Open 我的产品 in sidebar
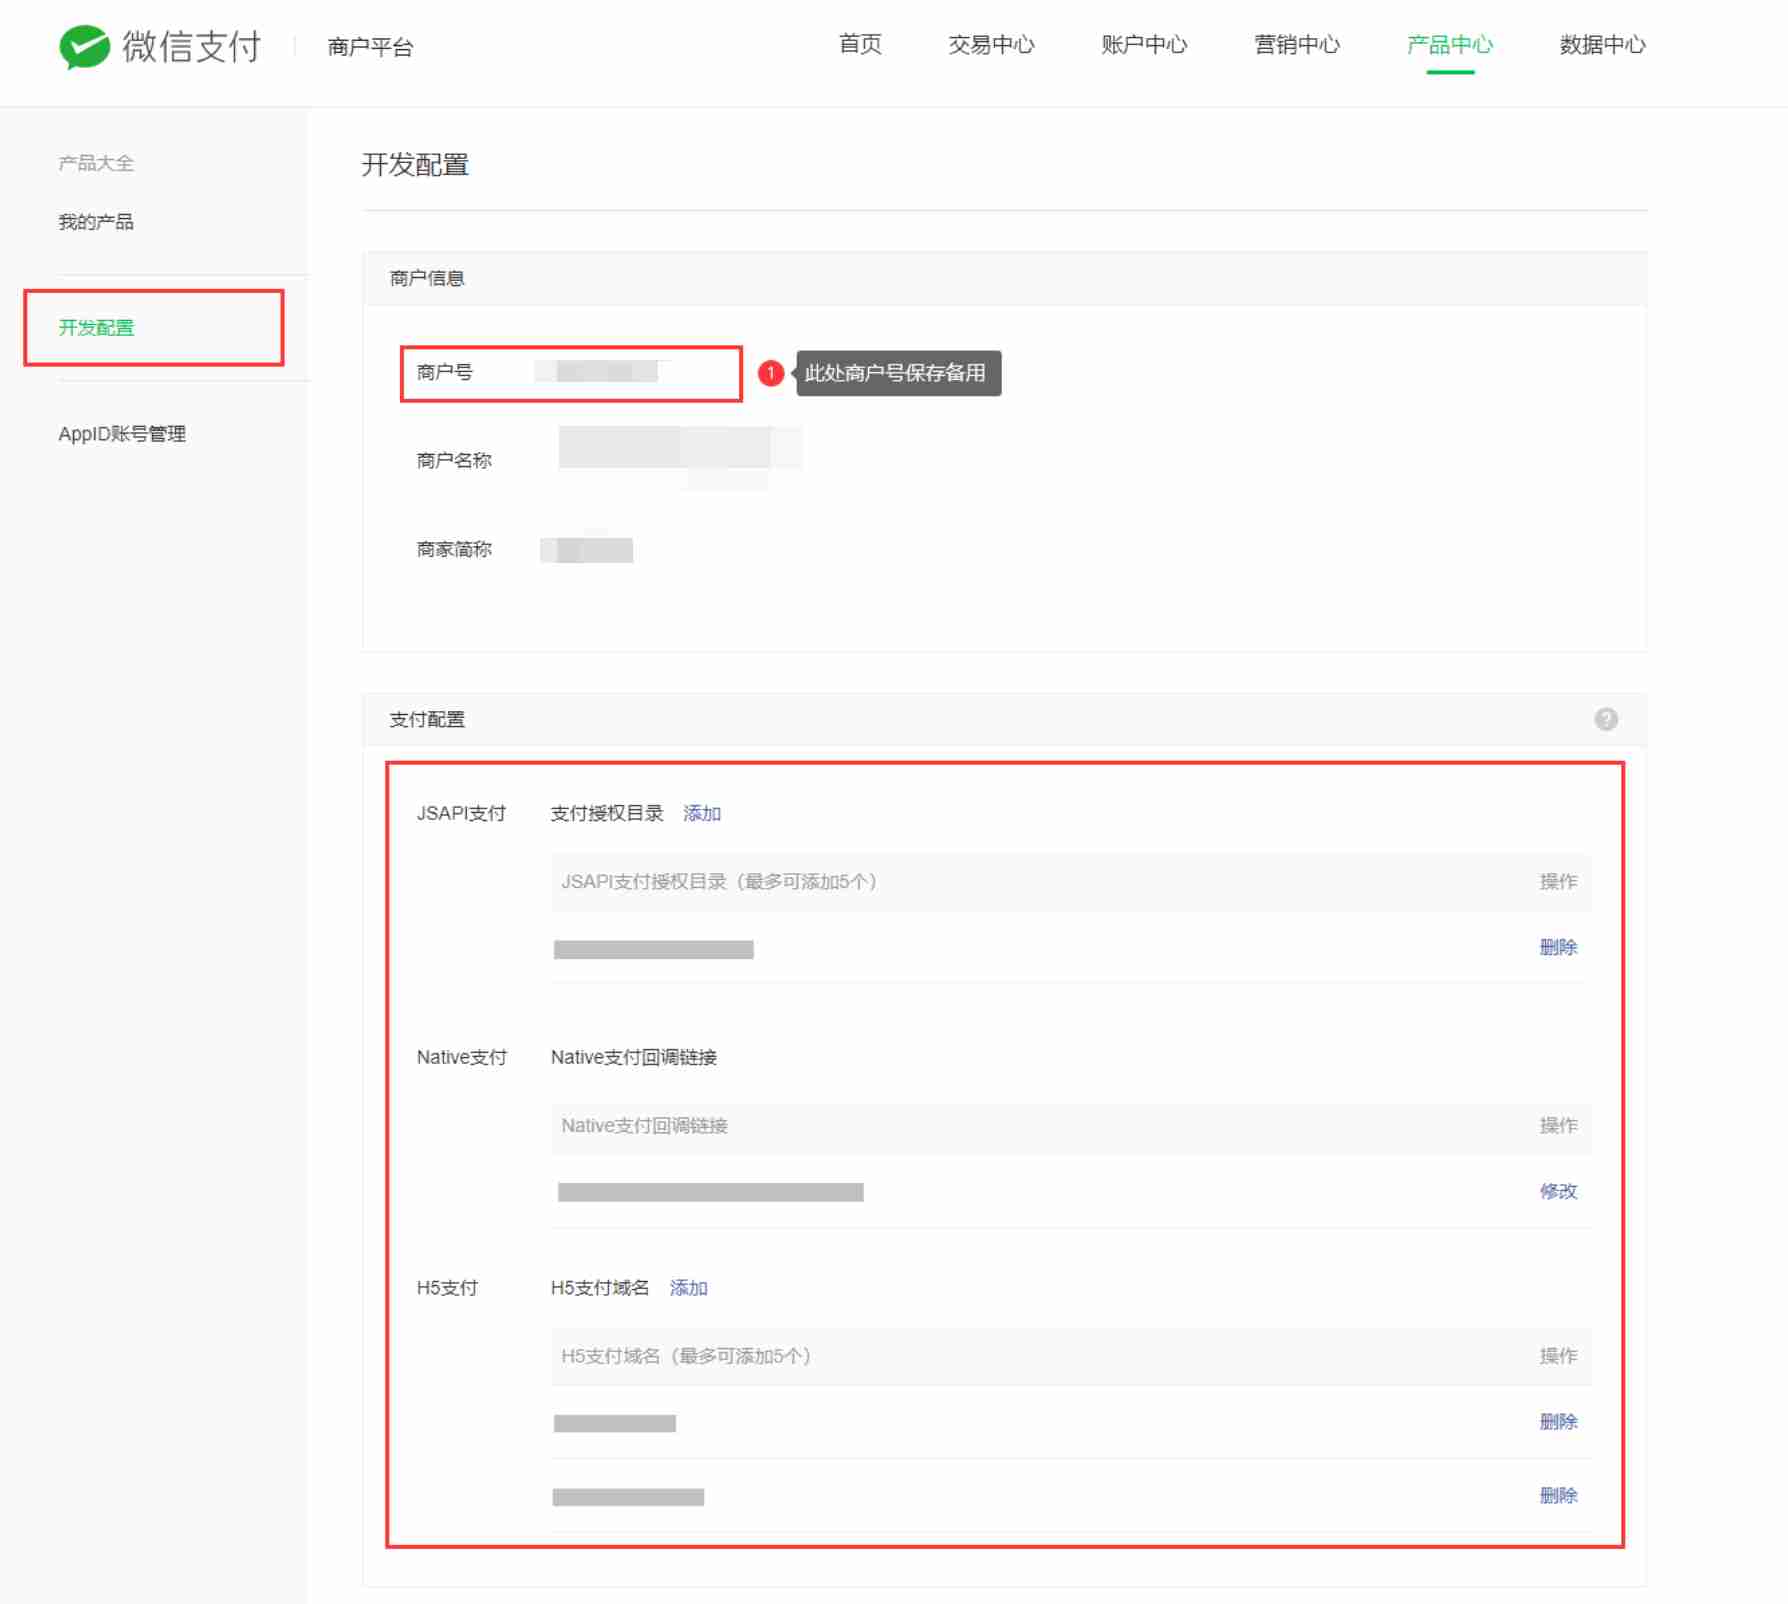The height and width of the screenshot is (1604, 1788). [96, 222]
